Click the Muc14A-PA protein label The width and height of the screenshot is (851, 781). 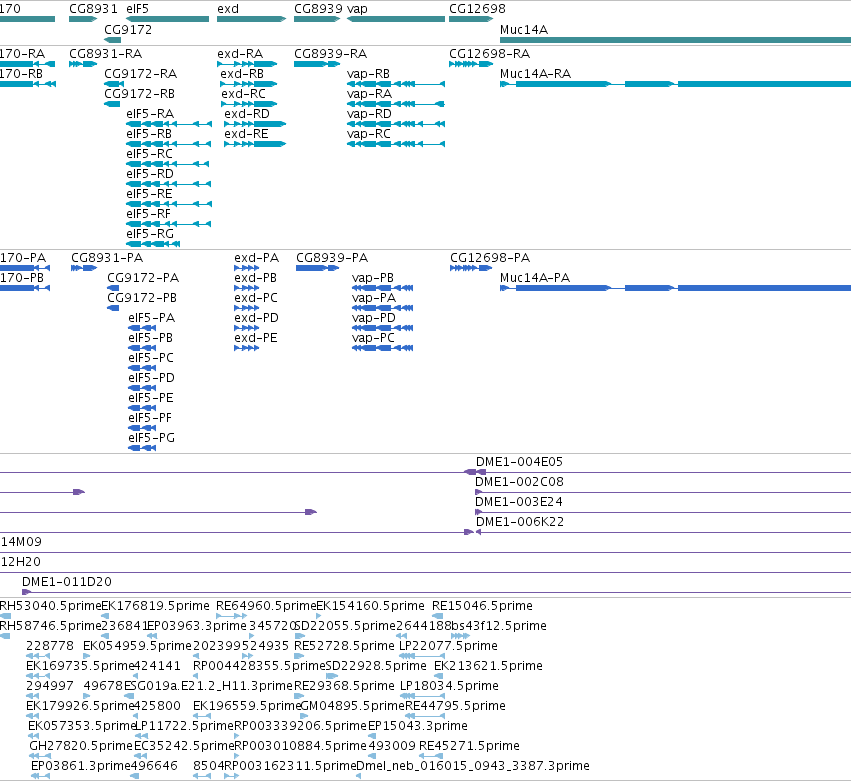coord(535,278)
